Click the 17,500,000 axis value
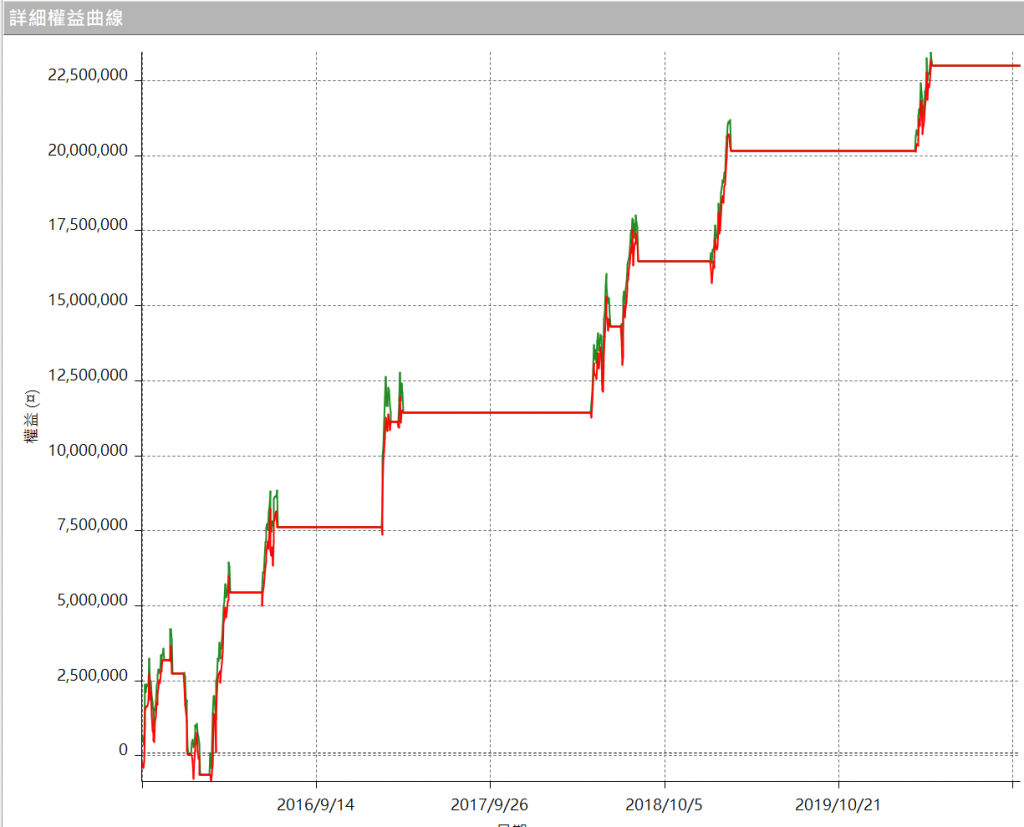The width and height of the screenshot is (1024, 827). coord(87,226)
